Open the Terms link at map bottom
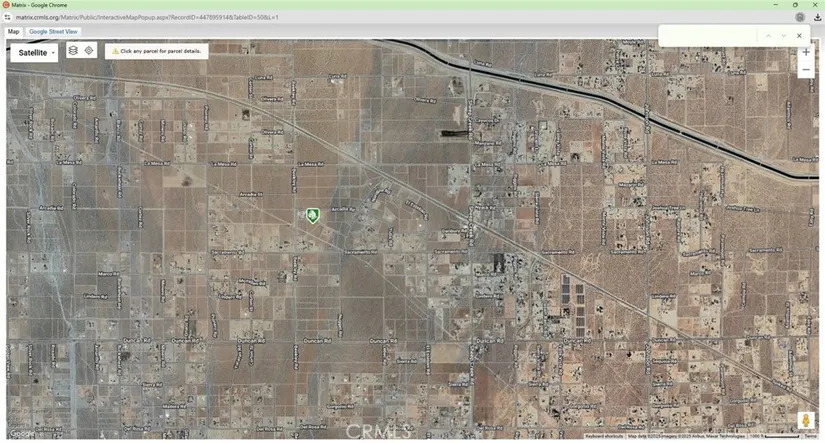Viewport: 825px width, 443px height. (810, 436)
